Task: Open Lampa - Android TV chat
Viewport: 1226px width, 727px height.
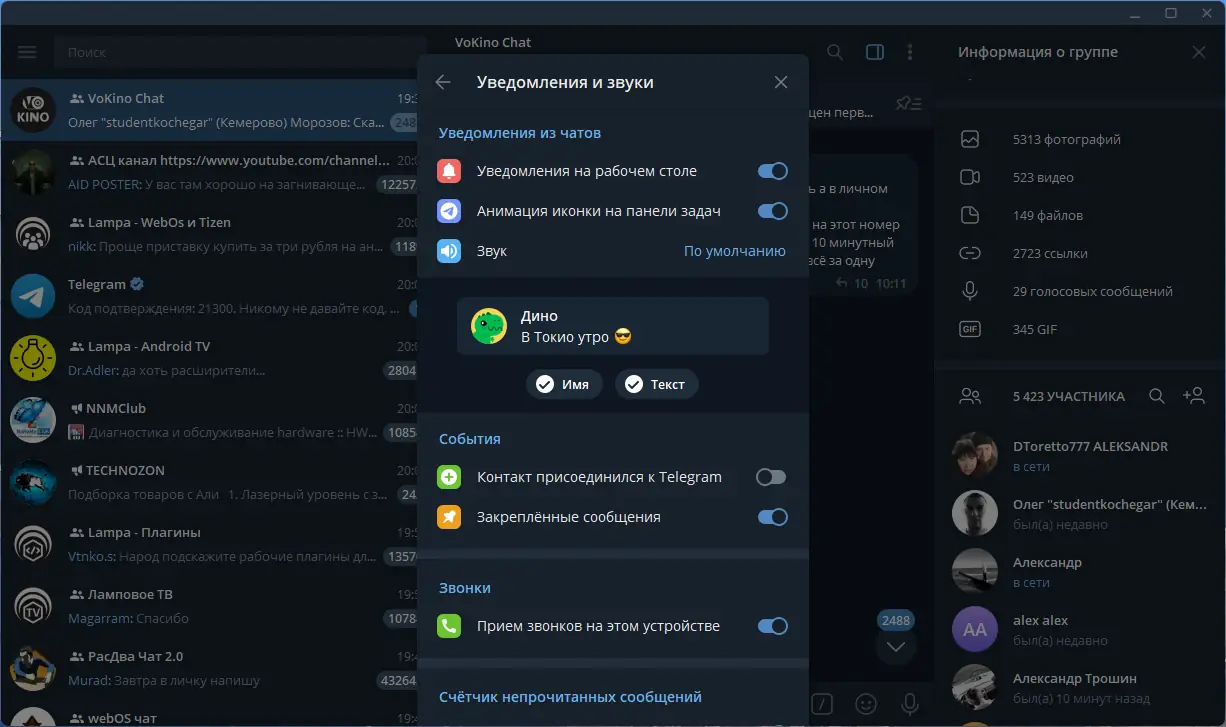Action: pyautogui.click(x=209, y=359)
